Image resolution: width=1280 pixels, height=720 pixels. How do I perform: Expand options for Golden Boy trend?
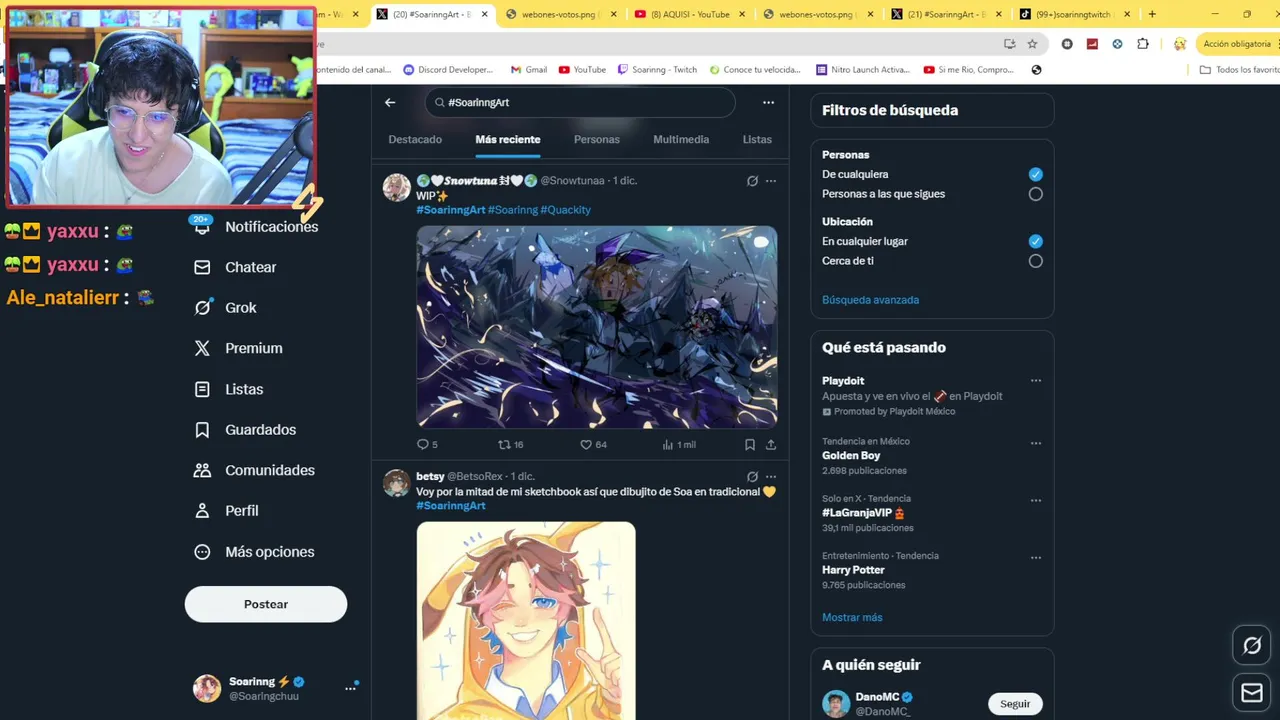click(1036, 443)
